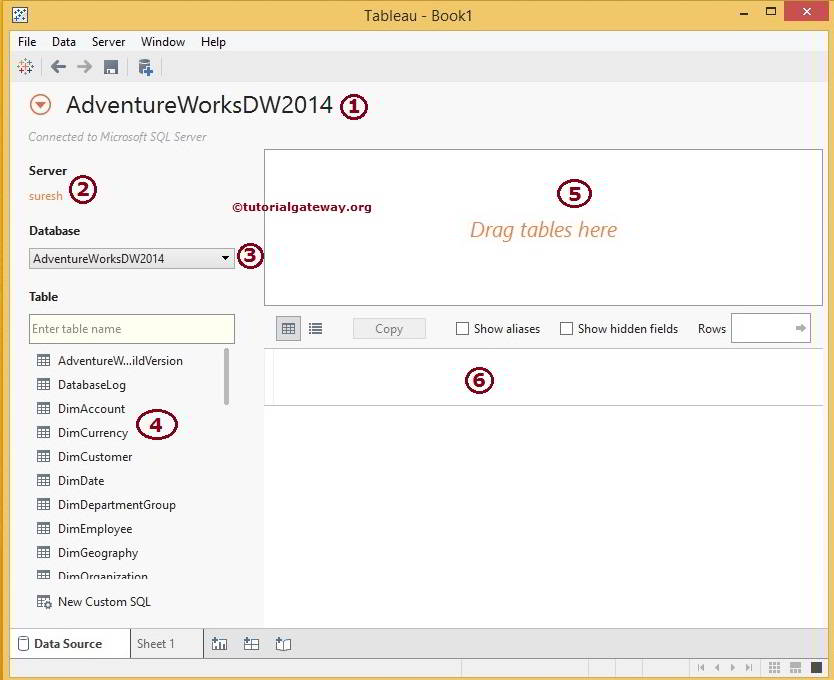Screen dimensions: 834x680
Task: Go to last sheet navigation arrow
Action: [x=749, y=668]
